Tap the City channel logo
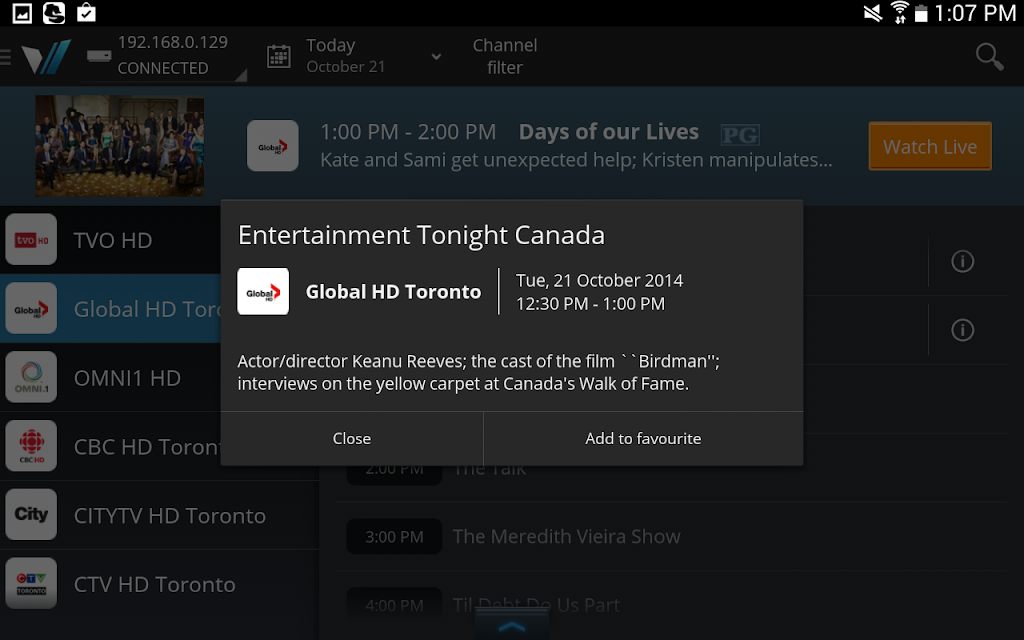Viewport: 1024px width, 640px height. 31,515
